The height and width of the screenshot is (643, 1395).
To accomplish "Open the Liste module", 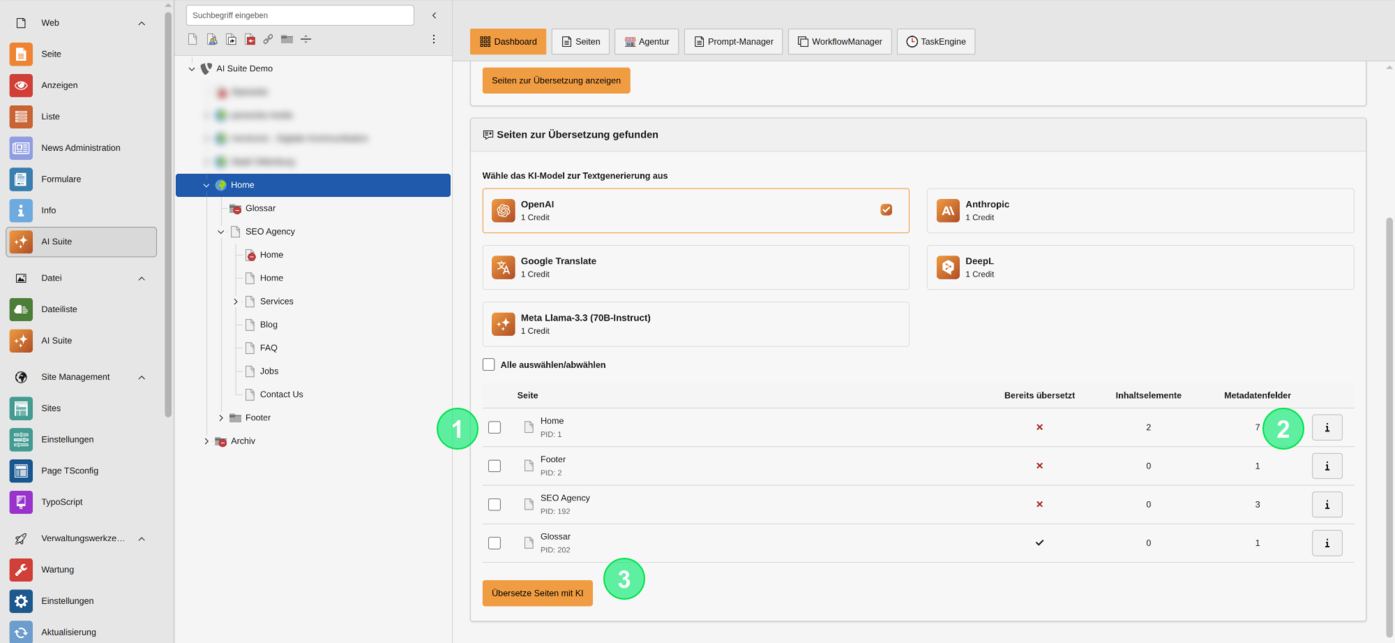I will coord(81,116).
